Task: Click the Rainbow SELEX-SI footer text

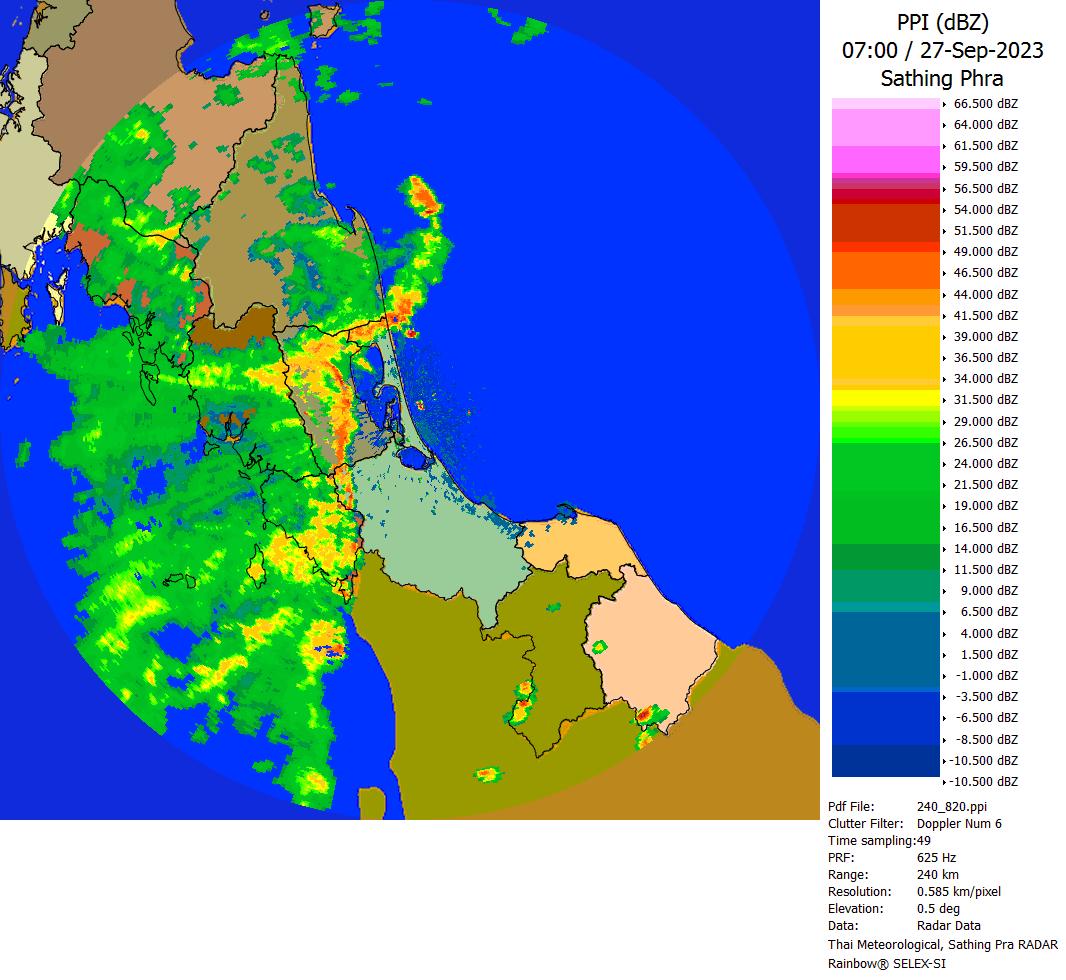Action: [x=886, y=963]
